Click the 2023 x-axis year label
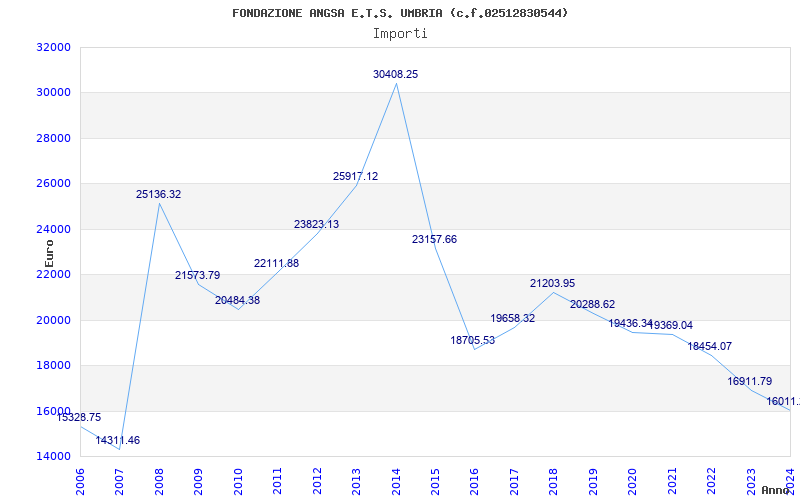The width and height of the screenshot is (800, 500). coord(751,482)
